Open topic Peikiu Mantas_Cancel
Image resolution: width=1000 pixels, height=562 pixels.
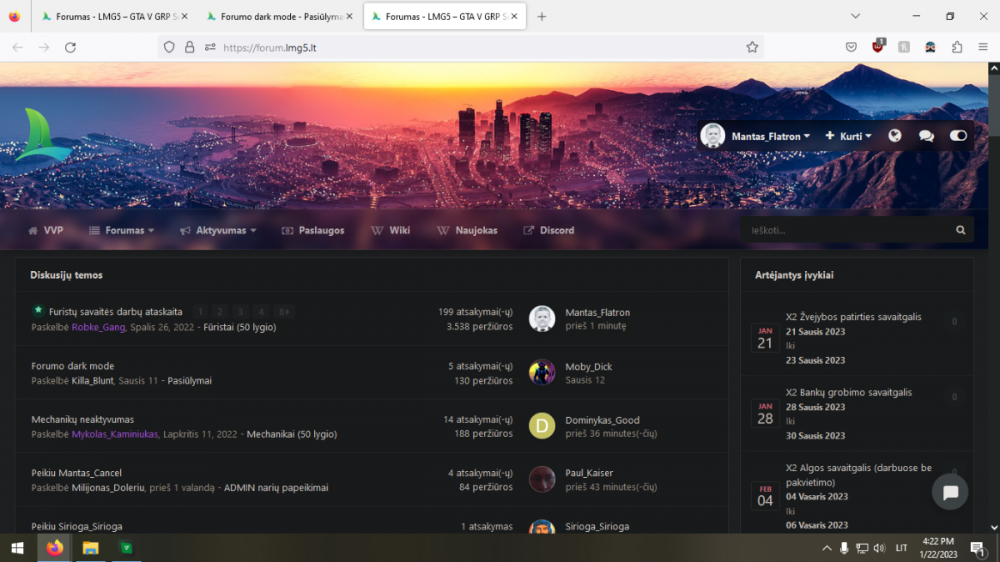coord(77,473)
